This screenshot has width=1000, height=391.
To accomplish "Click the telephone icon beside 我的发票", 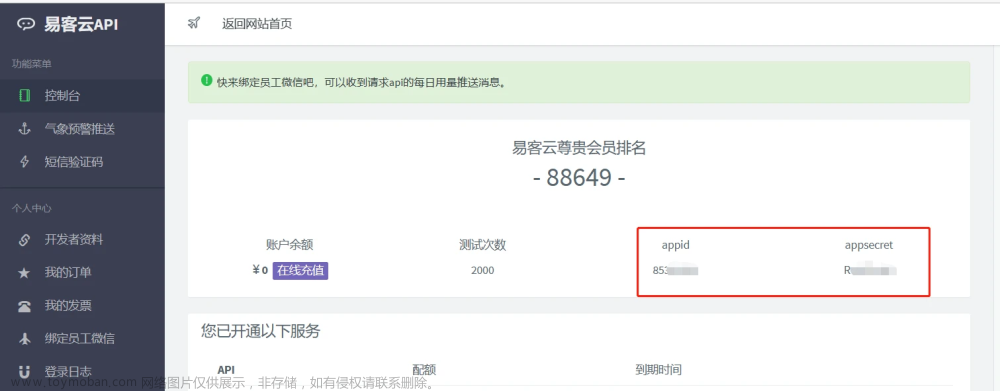I will pos(24,306).
